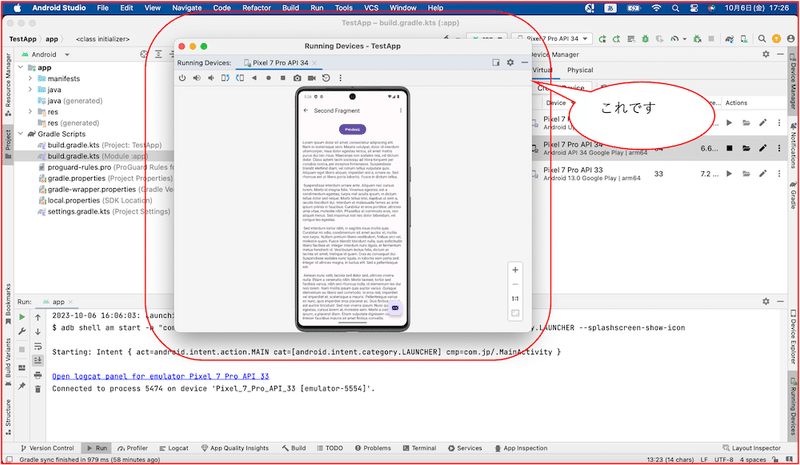This screenshot has height=465, width=800.
Task: Toggle Build Variants sidebar button
Action: [8, 361]
